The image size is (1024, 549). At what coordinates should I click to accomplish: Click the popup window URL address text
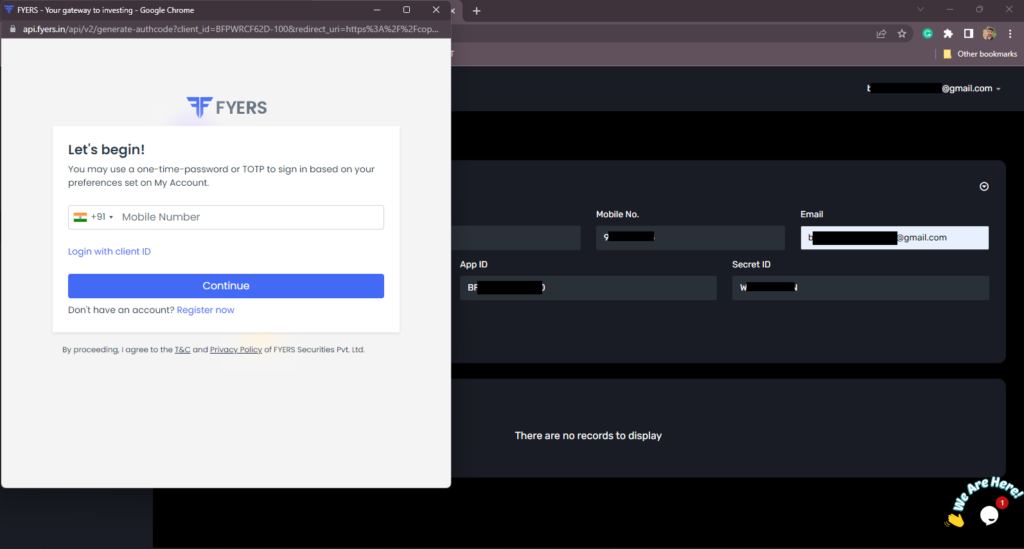pyautogui.click(x=231, y=29)
